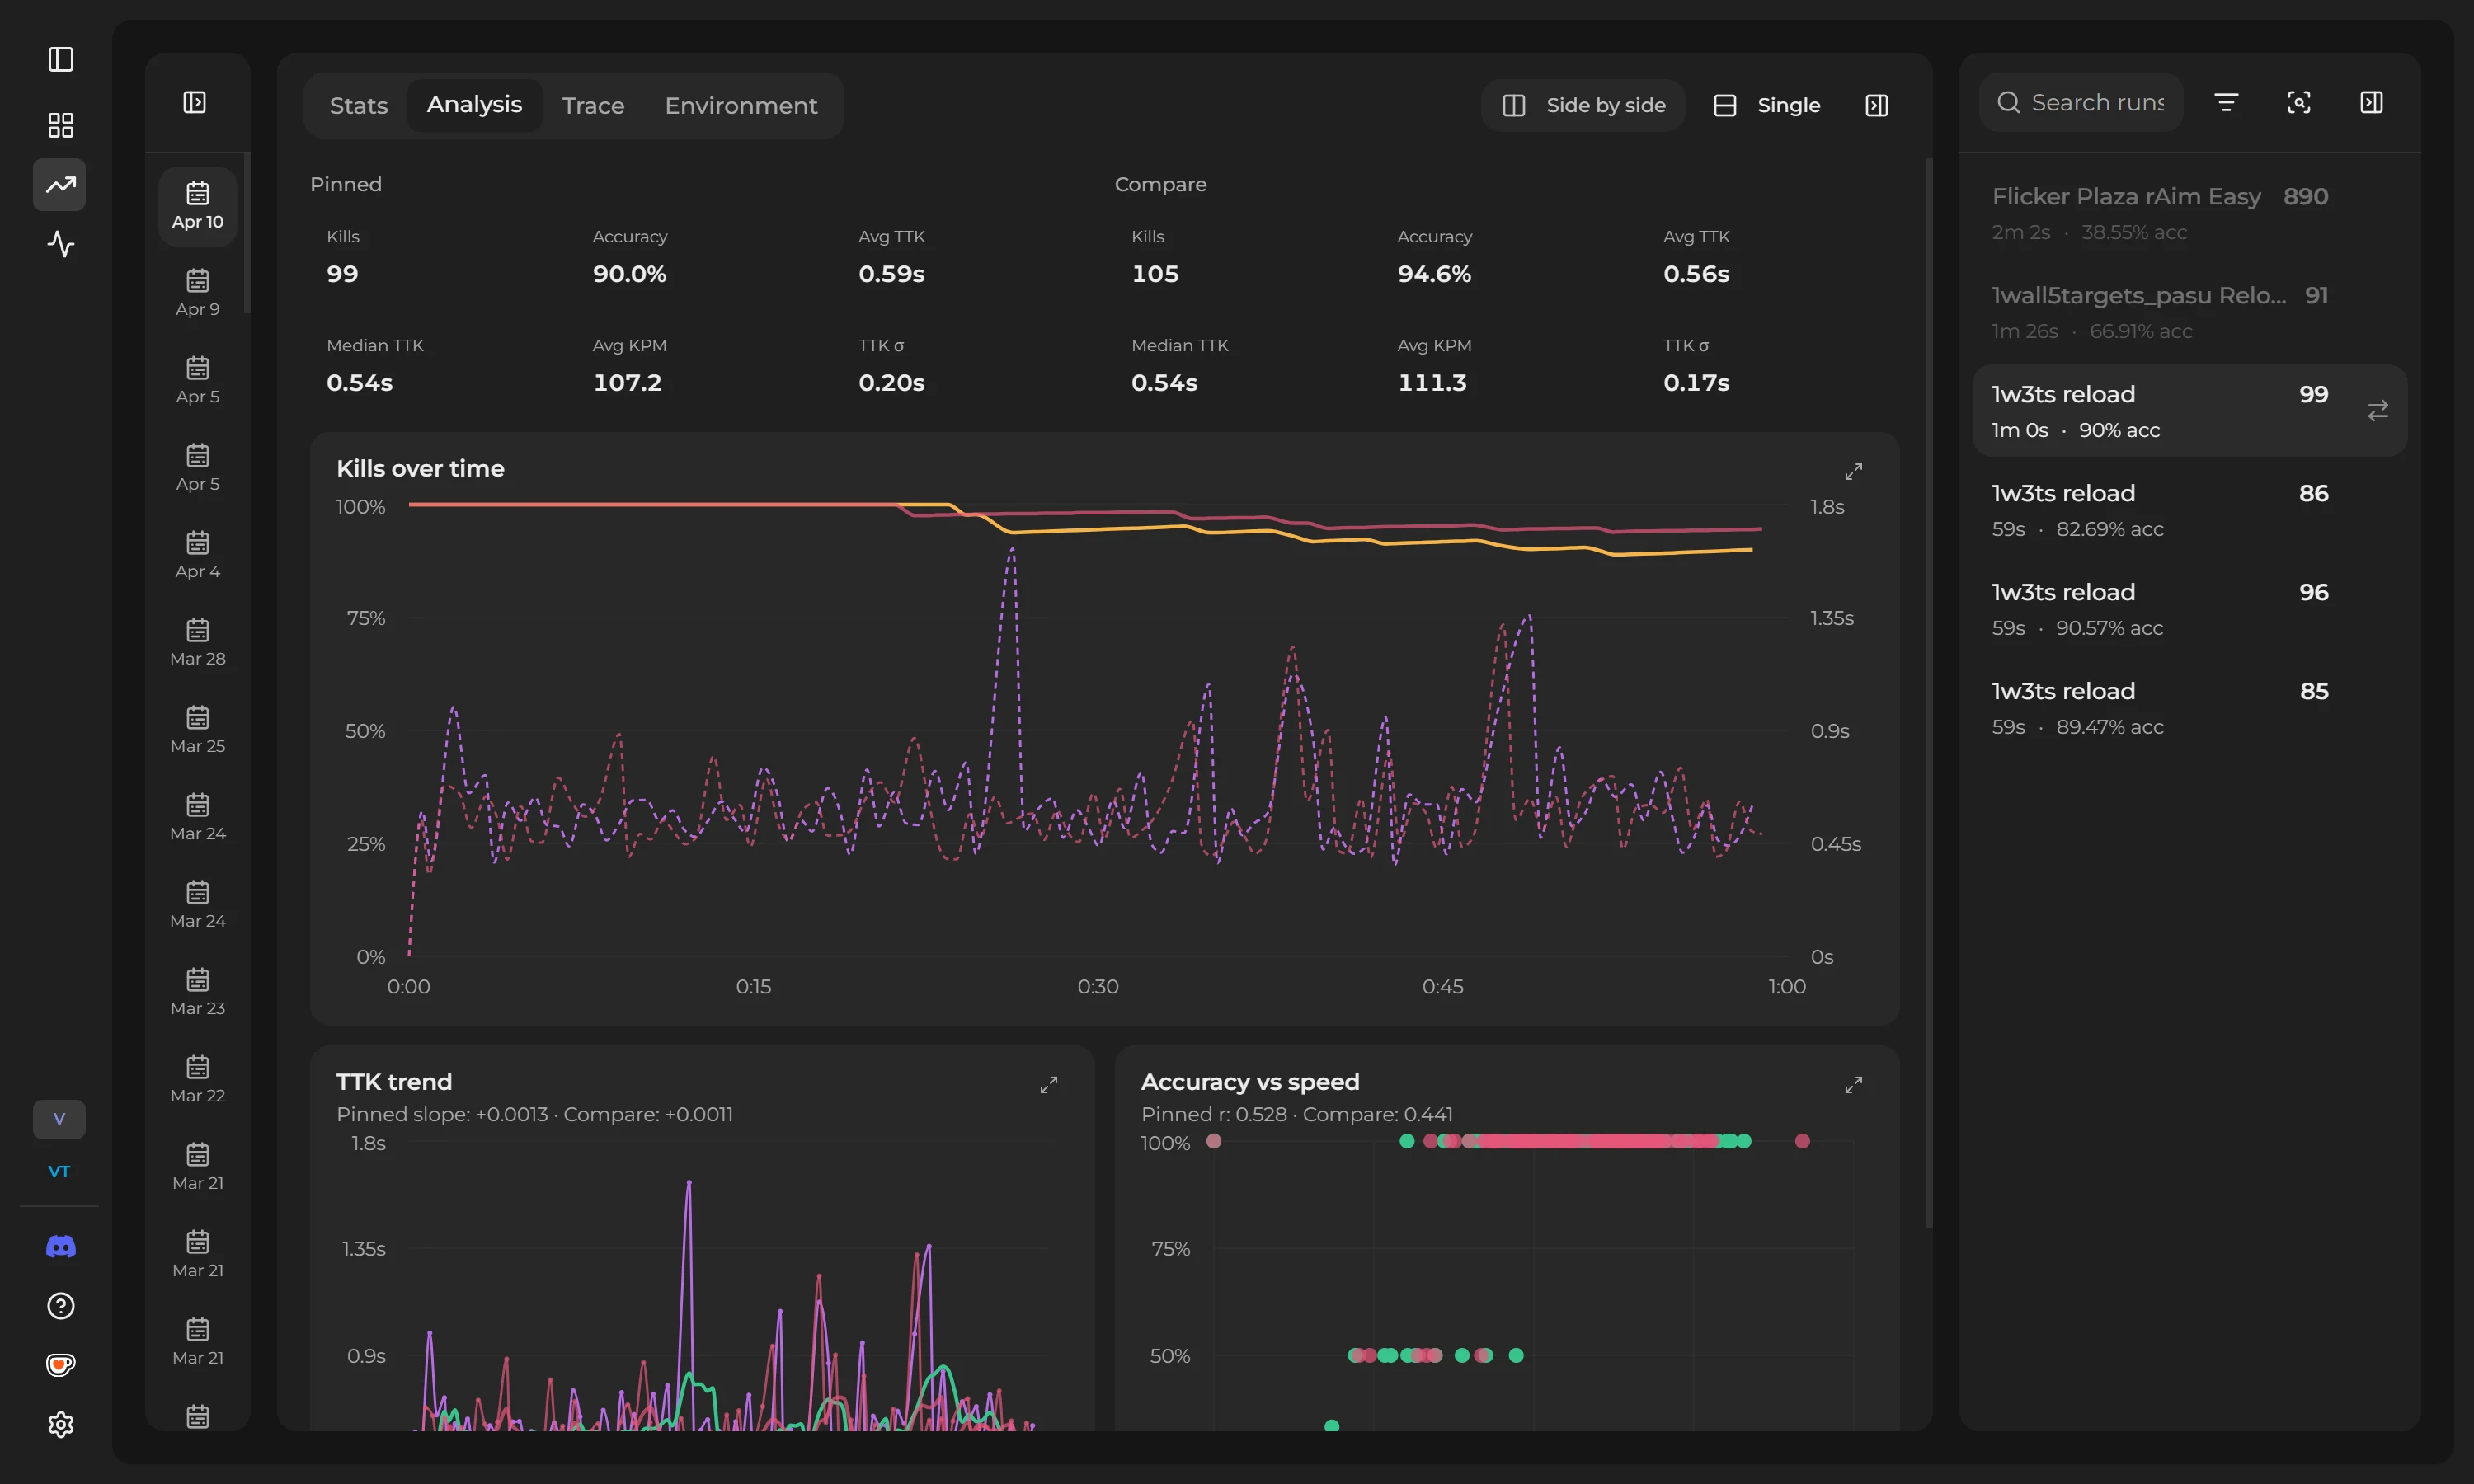Switch to Single view
Viewport: 2474px width, 1484px height.
tap(1766, 105)
